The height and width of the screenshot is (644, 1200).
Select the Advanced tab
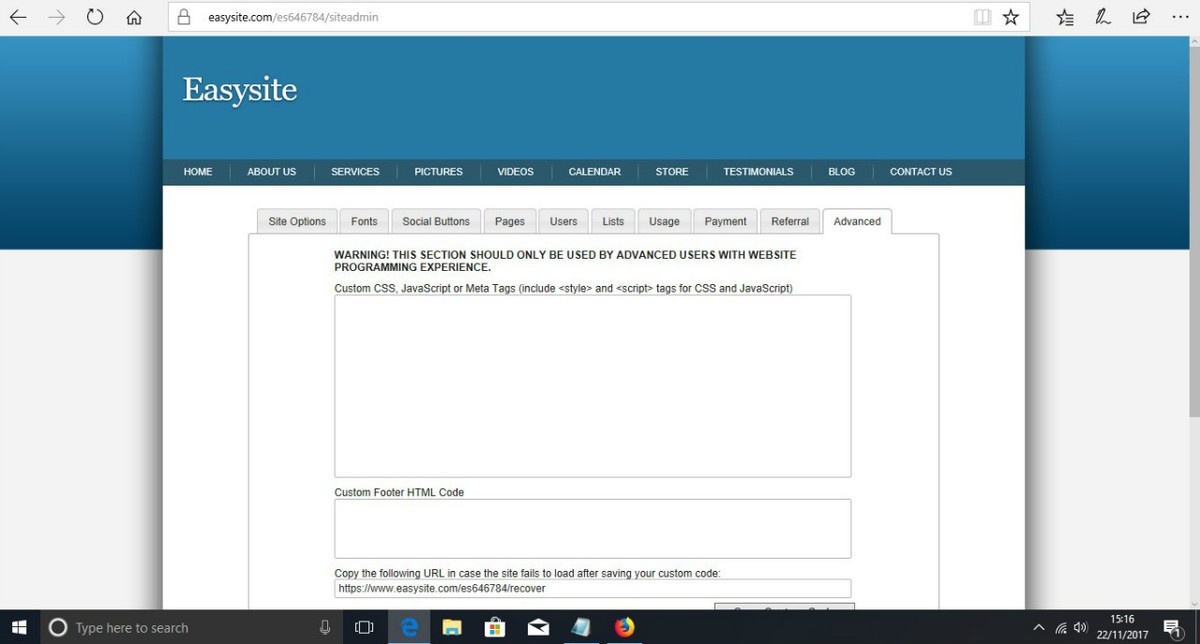[857, 221]
